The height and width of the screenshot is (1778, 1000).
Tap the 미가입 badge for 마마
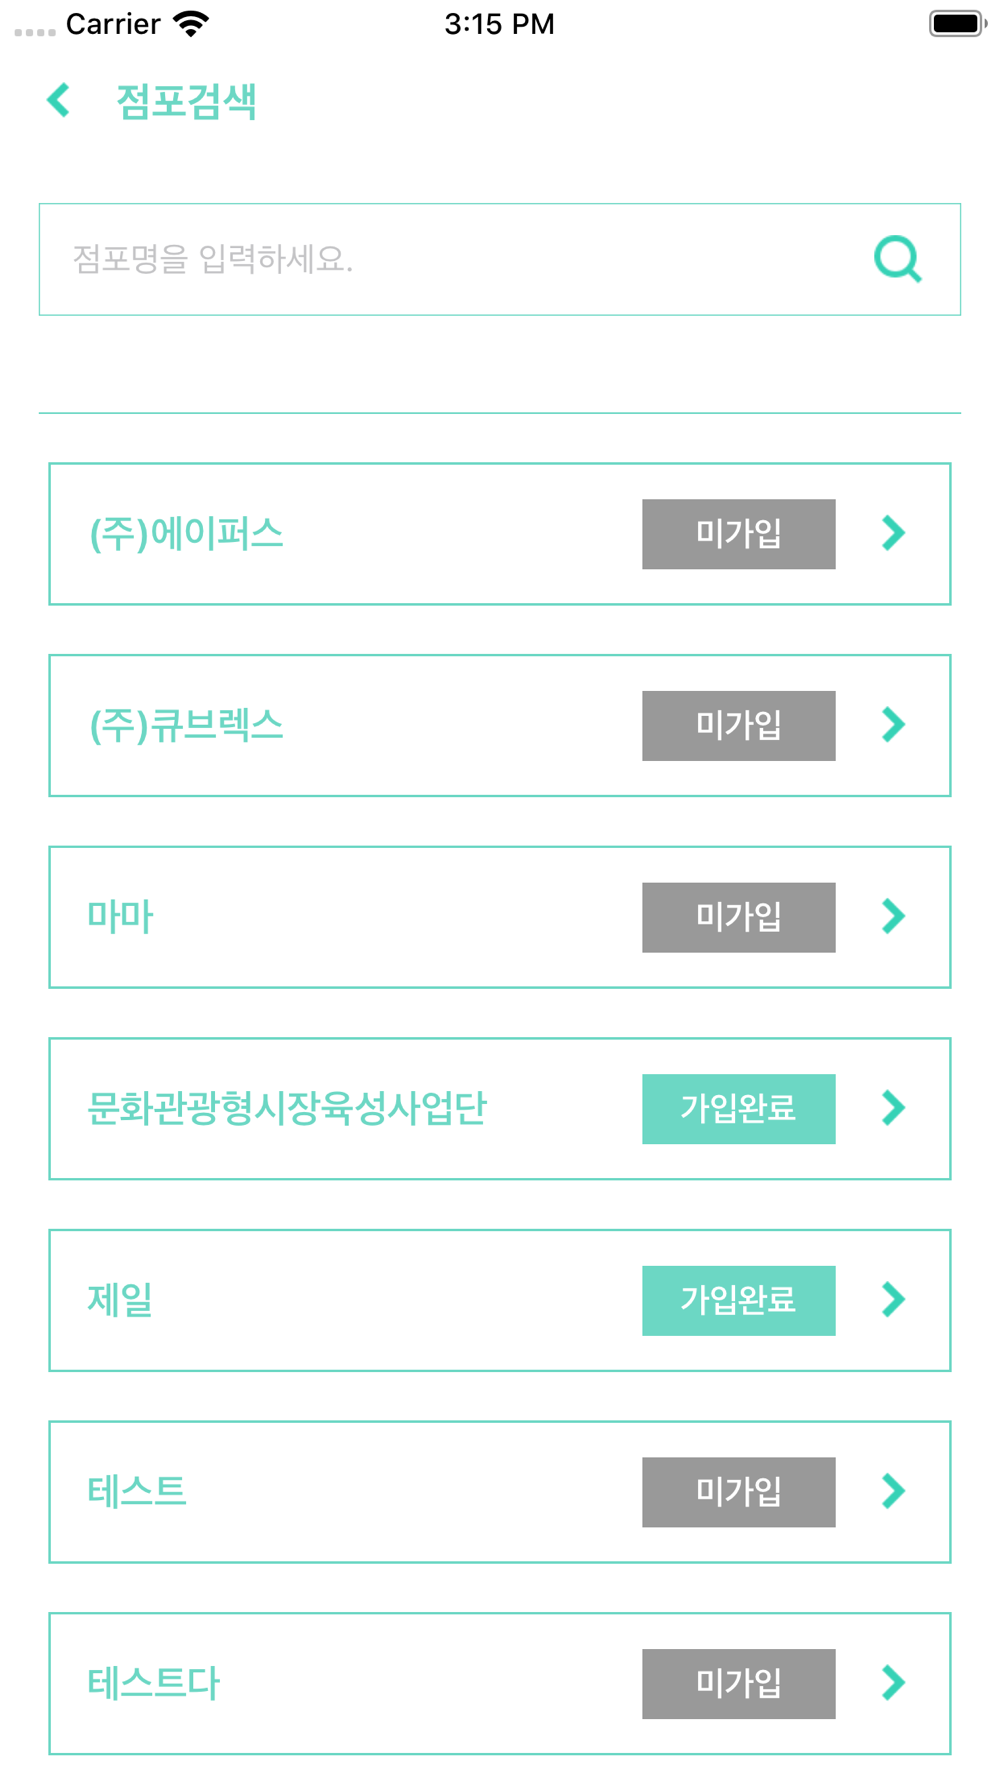coord(739,917)
